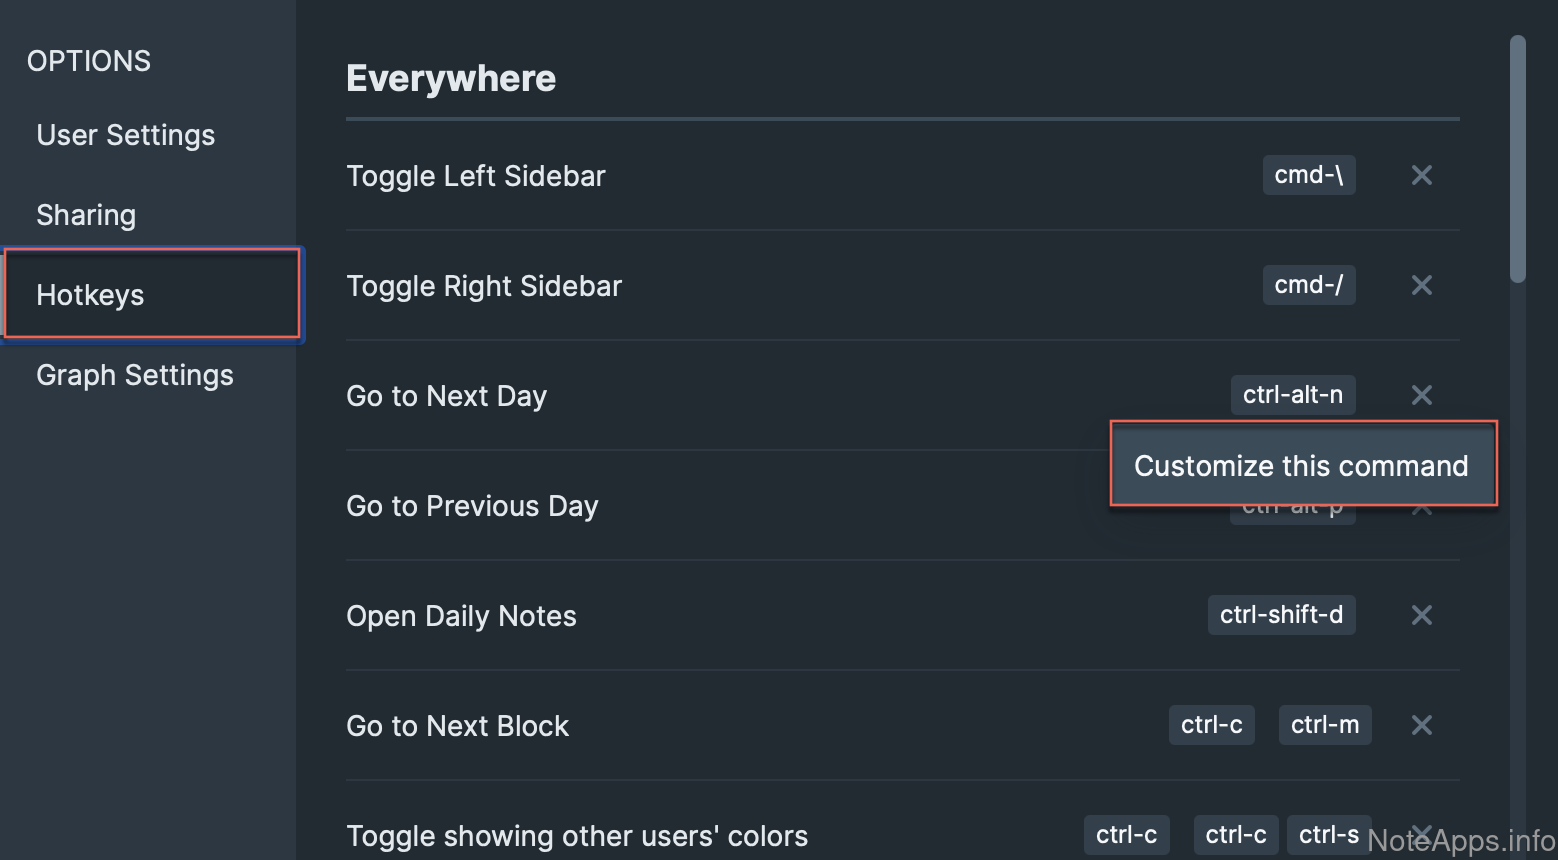Click the ctrl-m key badge

(1324, 725)
